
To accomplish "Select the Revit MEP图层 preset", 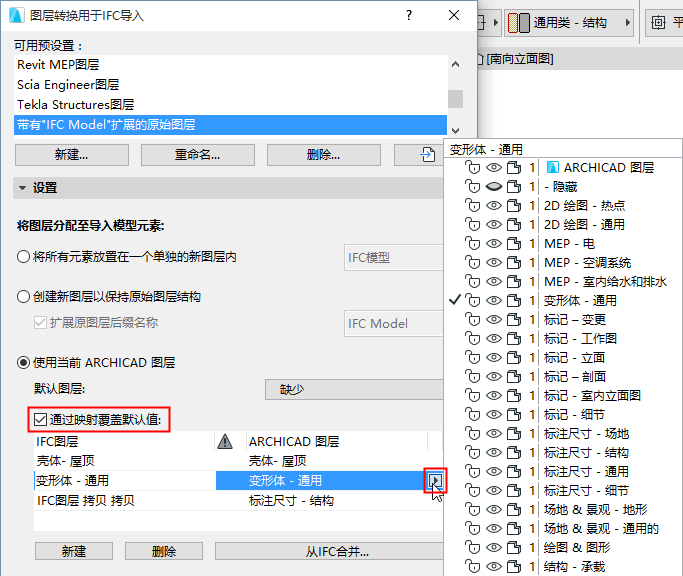I will coord(230,65).
